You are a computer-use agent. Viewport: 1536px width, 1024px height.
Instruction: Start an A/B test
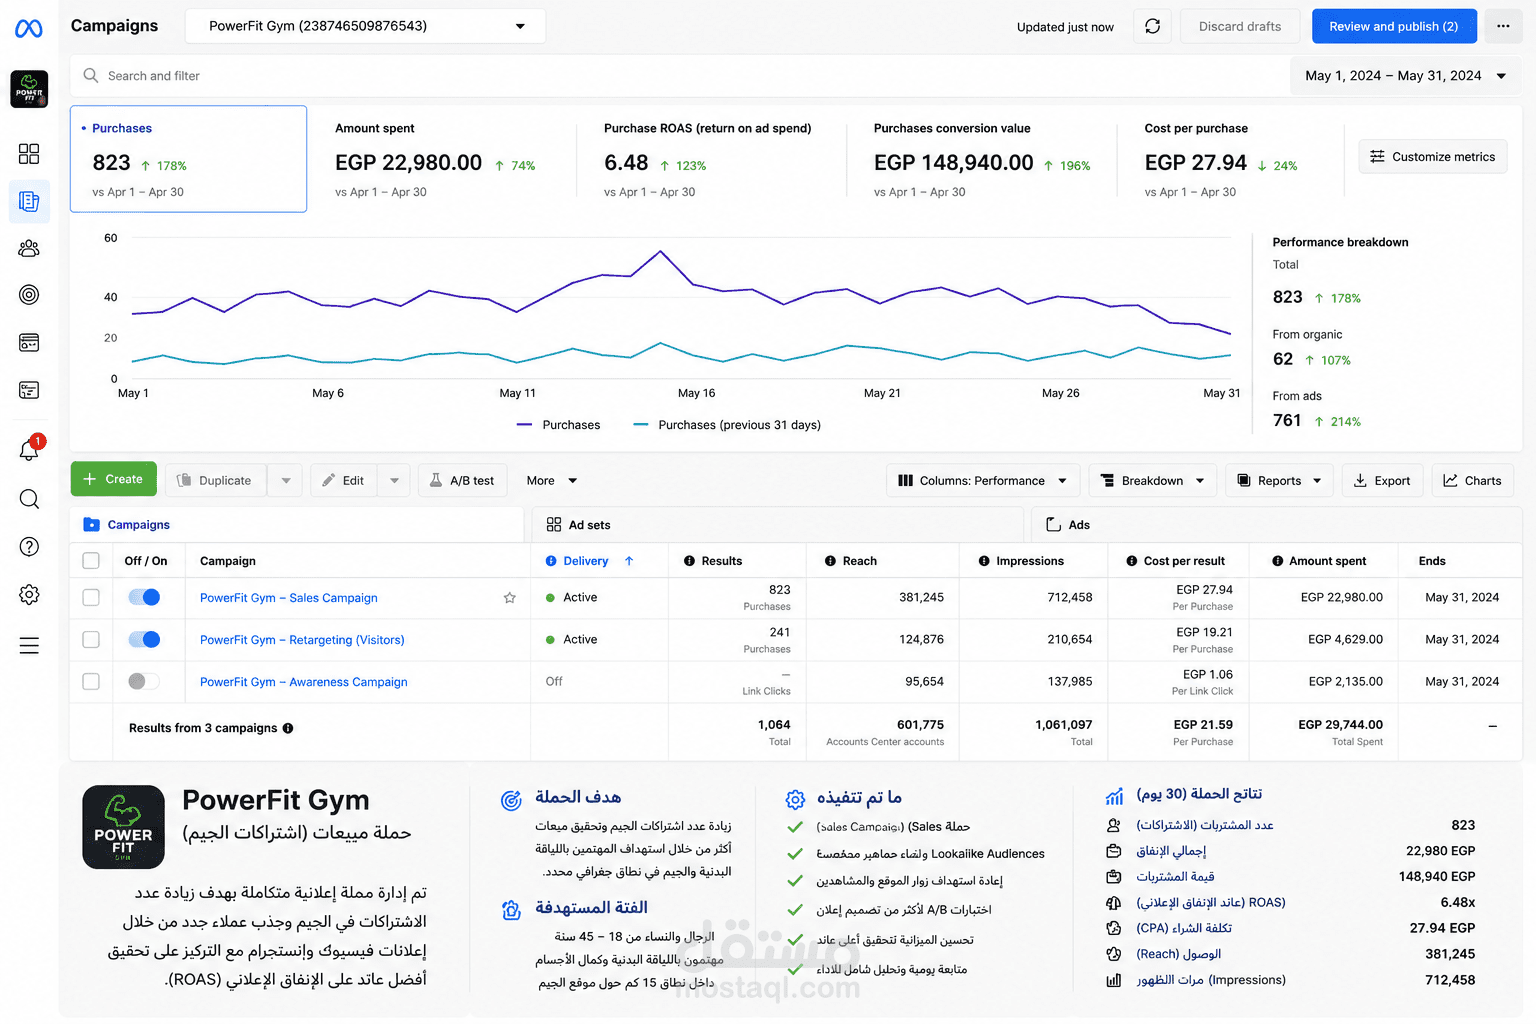pyautogui.click(x=463, y=481)
